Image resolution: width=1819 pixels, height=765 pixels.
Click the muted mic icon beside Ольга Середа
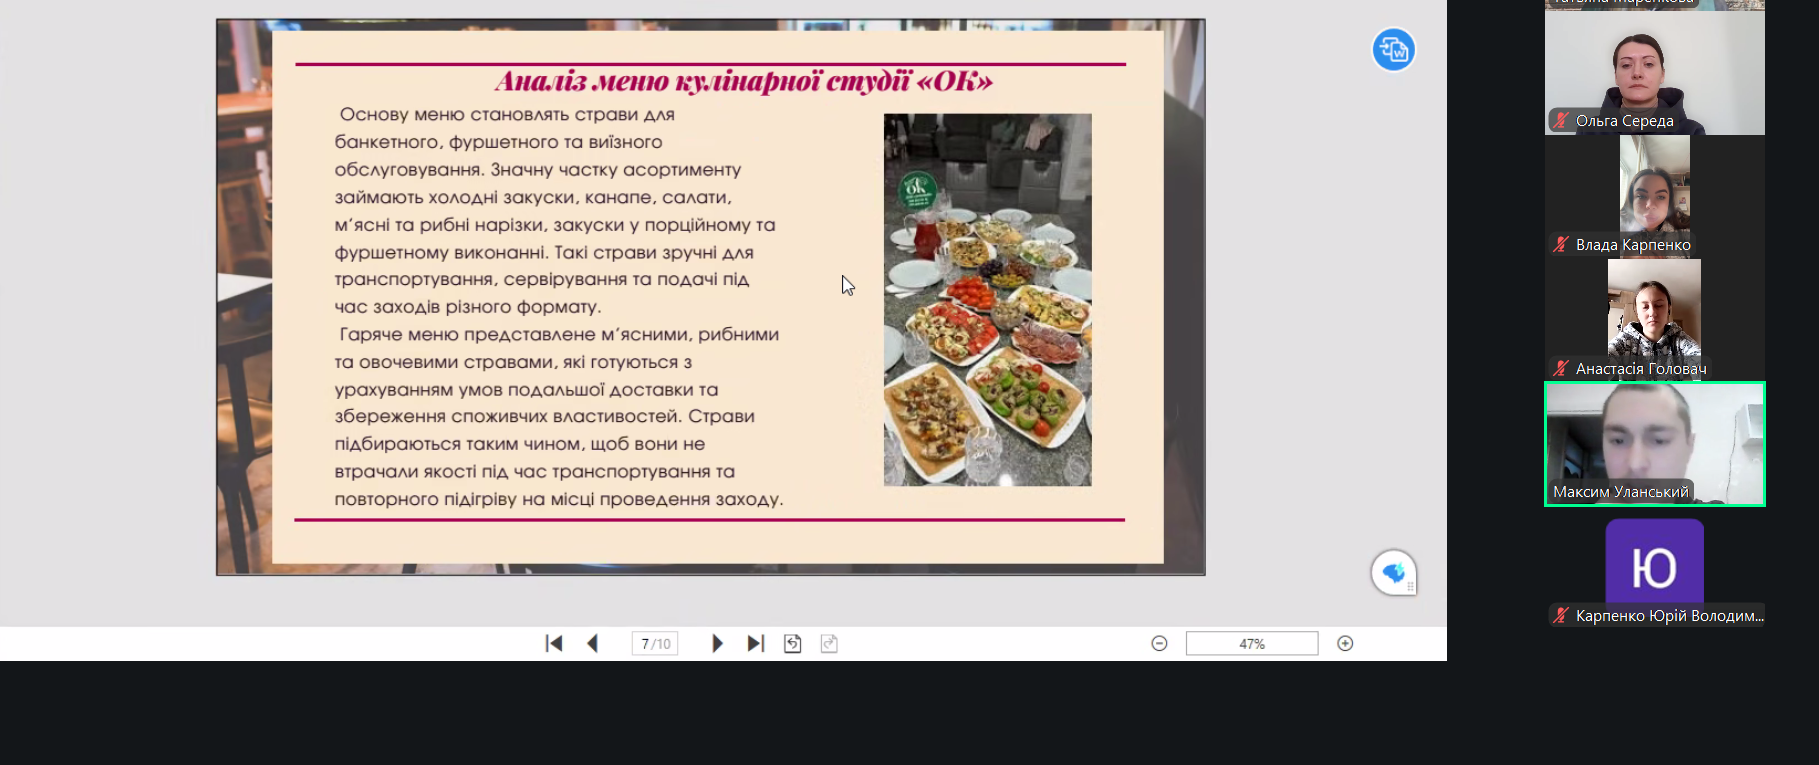(1561, 121)
